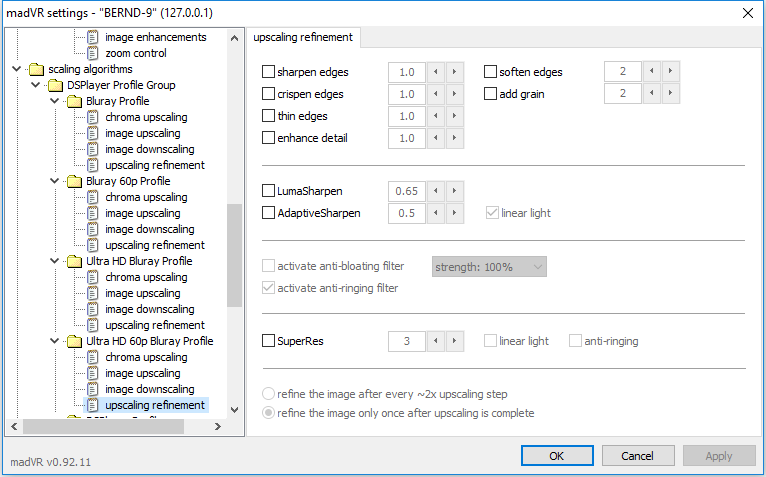Click image upscaling icon under Ultra HD 60p Bluray Profile
This screenshot has height=477, width=766.
92,373
